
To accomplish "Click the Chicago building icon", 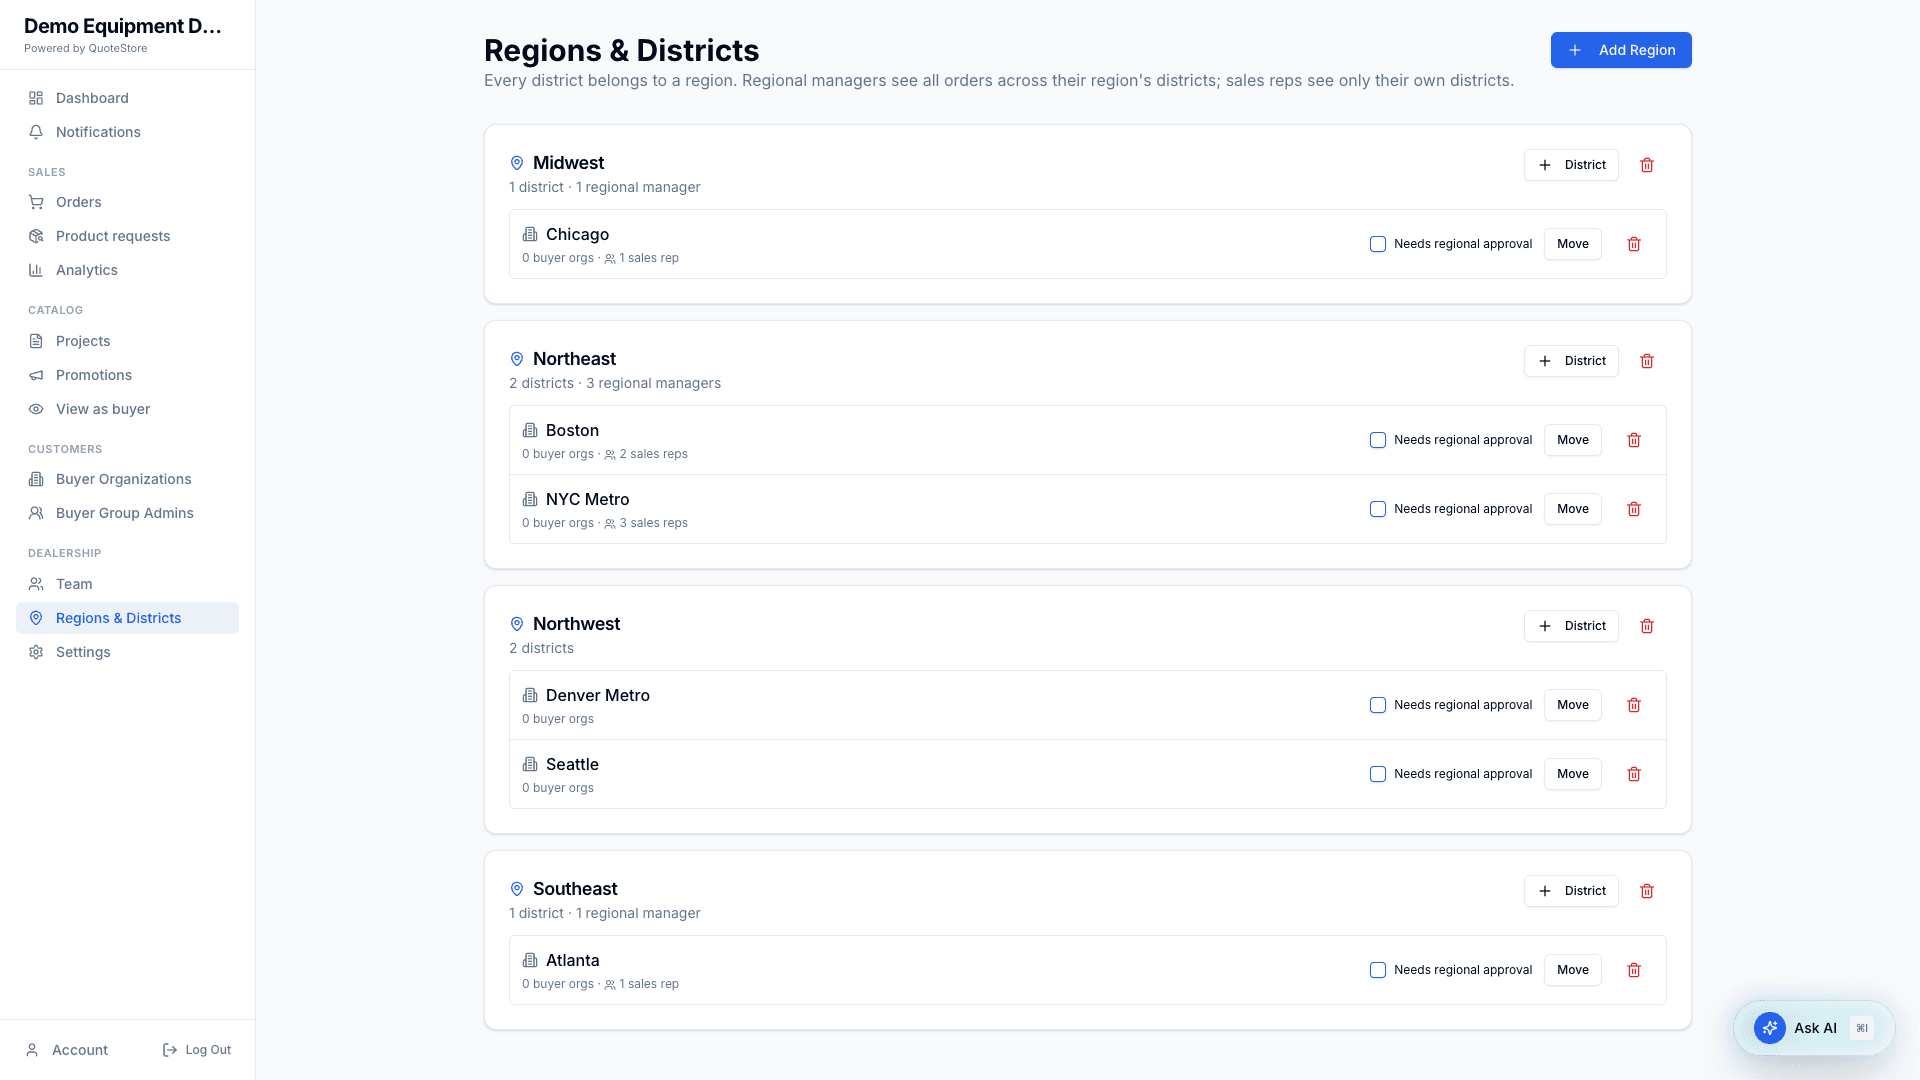I will 530,234.
